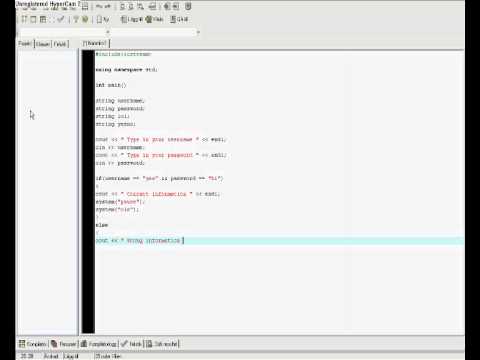Click the 'else' keyword line
Viewport: 480px width, 360px height.
click(x=102, y=225)
